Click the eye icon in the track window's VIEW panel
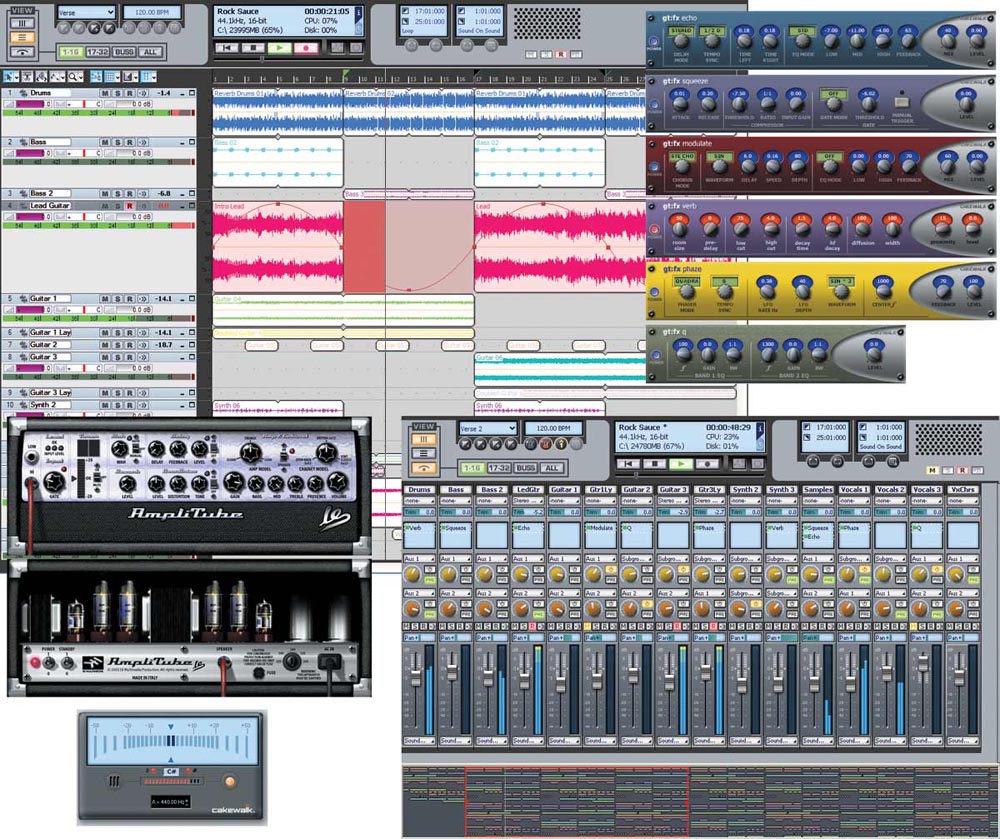The image size is (1000, 839). (x=22, y=52)
